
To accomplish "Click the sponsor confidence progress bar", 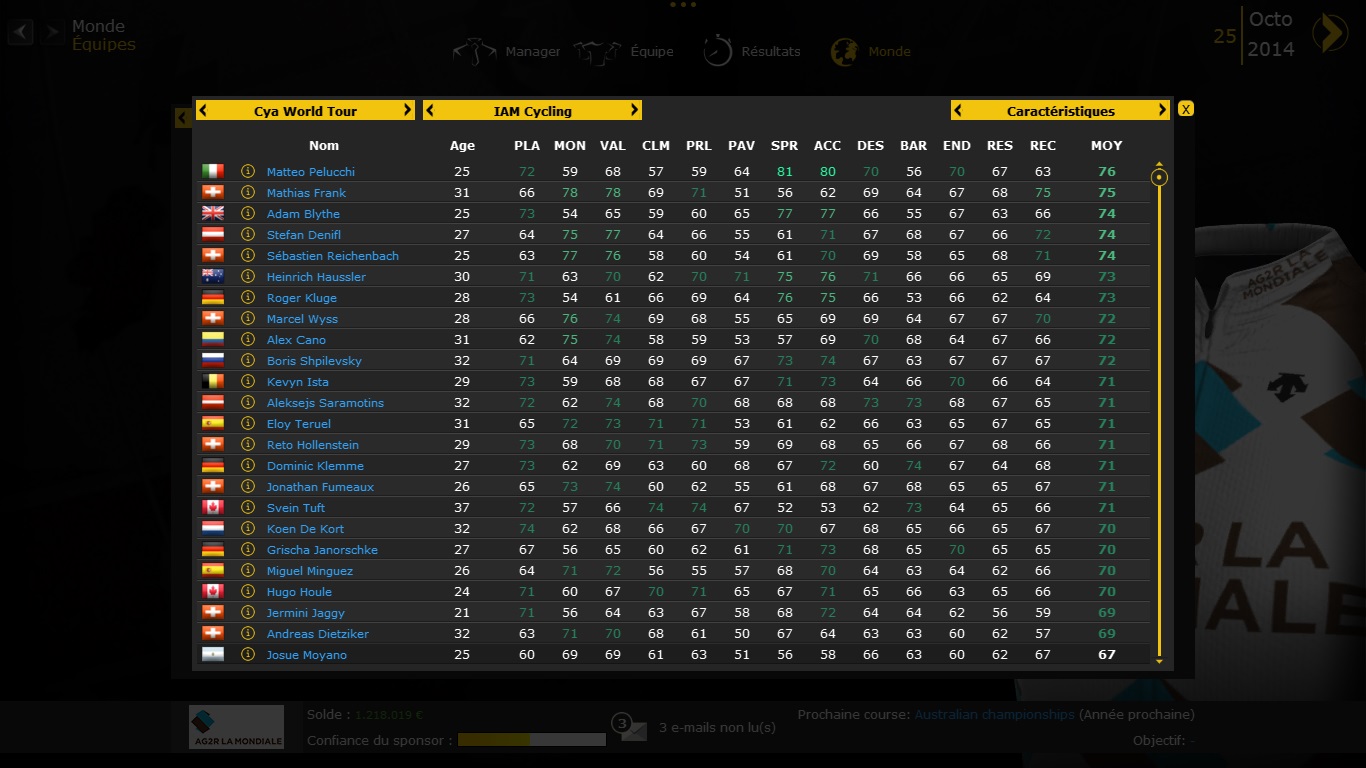I will [531, 740].
